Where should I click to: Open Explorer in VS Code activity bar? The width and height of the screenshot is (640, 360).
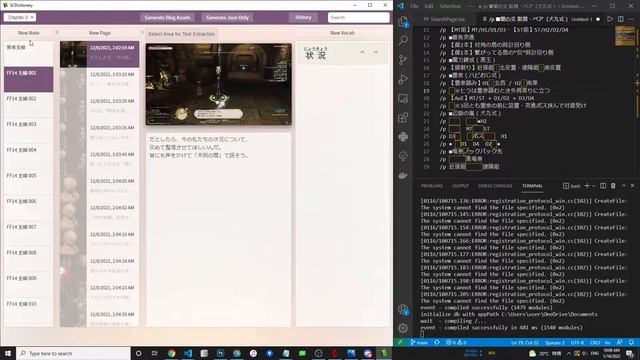click(x=403, y=21)
